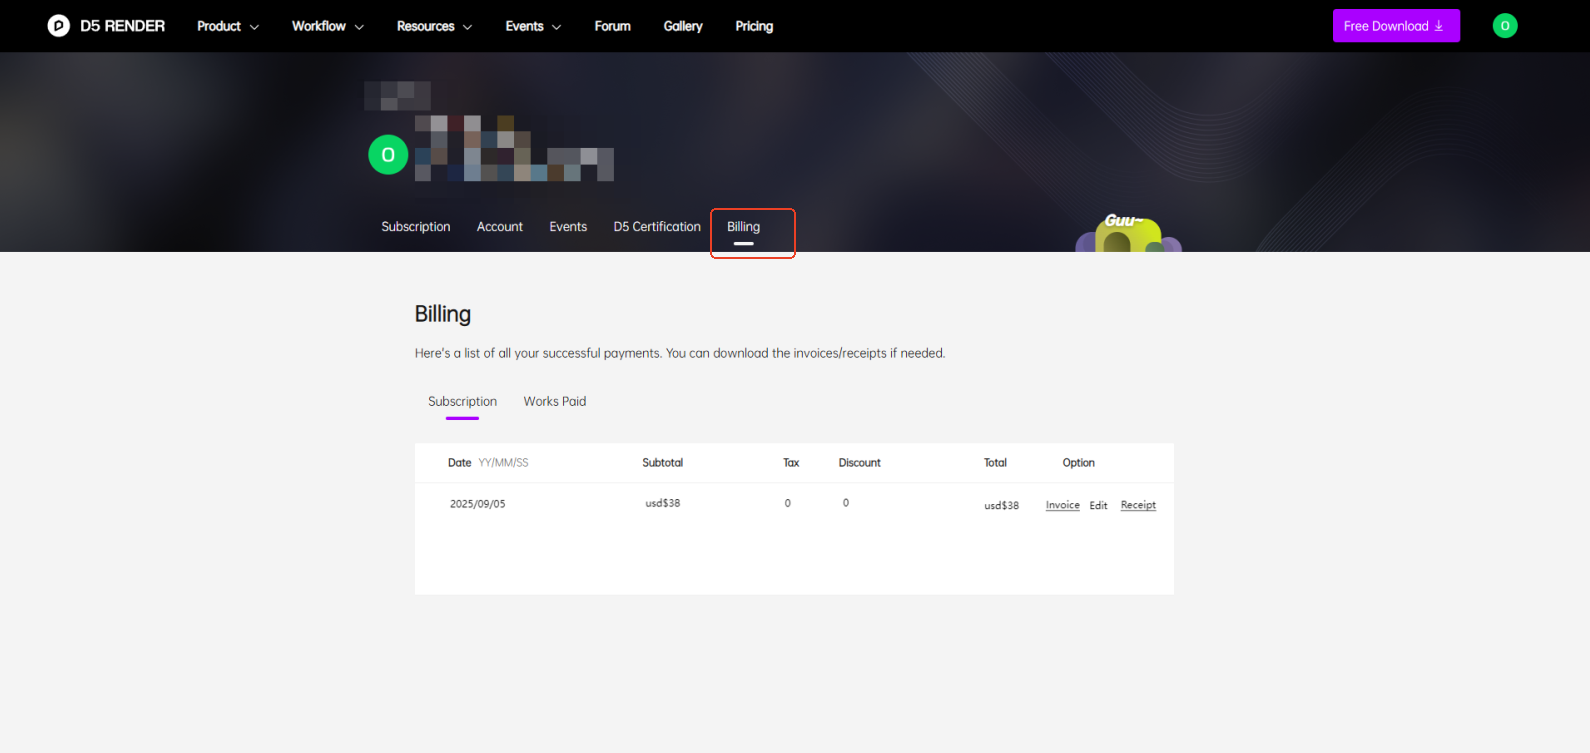
Task: Click the Total column header
Action: coord(995,463)
